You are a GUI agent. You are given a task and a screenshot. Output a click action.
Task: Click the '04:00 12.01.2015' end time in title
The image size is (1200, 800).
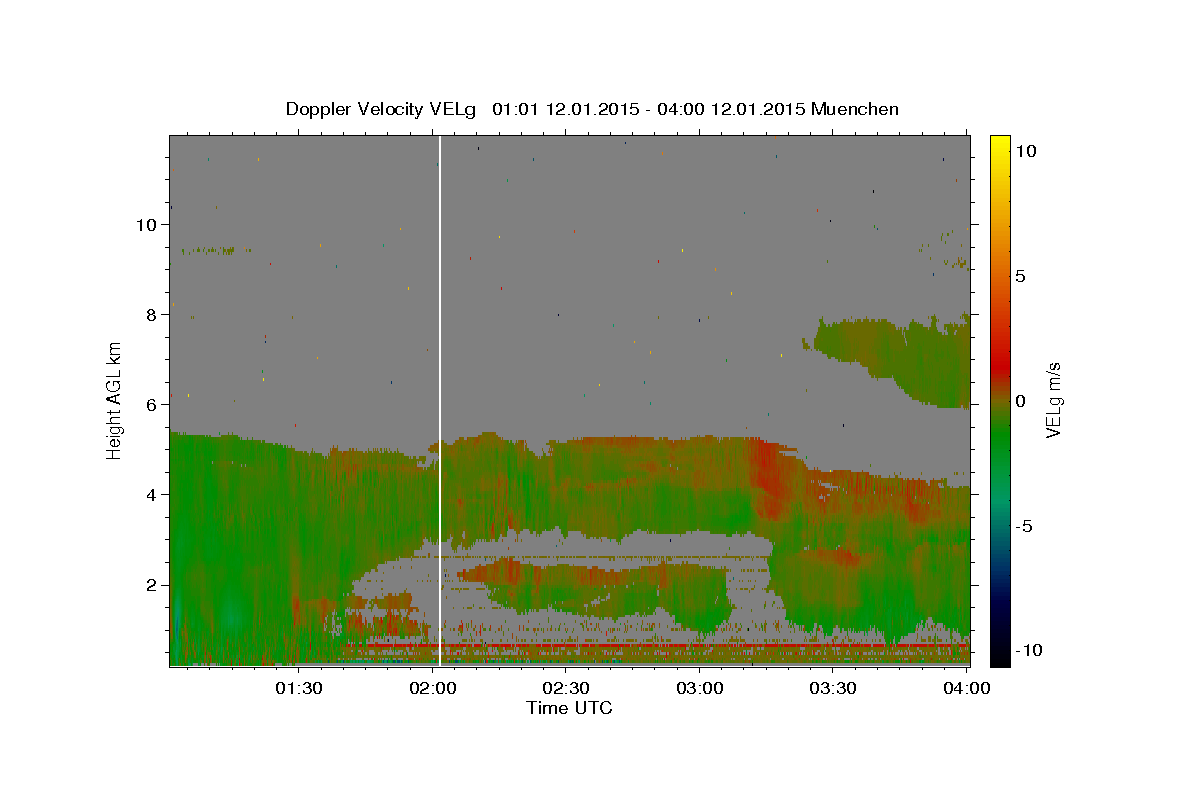click(x=732, y=109)
